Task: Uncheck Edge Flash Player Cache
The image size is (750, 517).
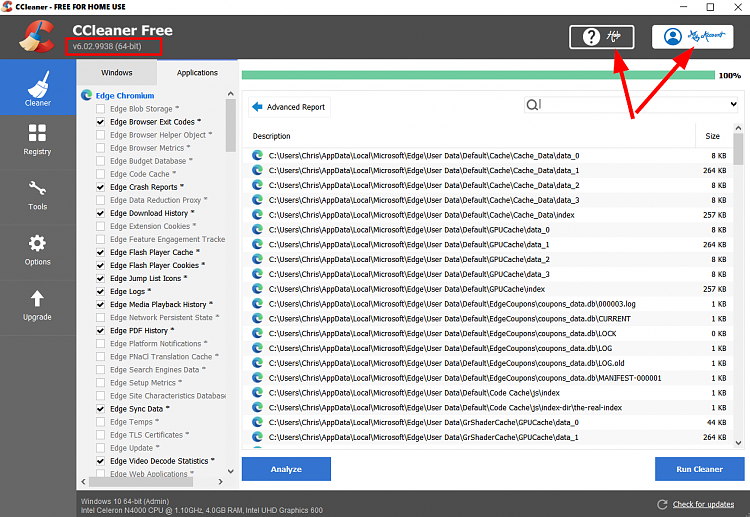Action: tap(100, 252)
